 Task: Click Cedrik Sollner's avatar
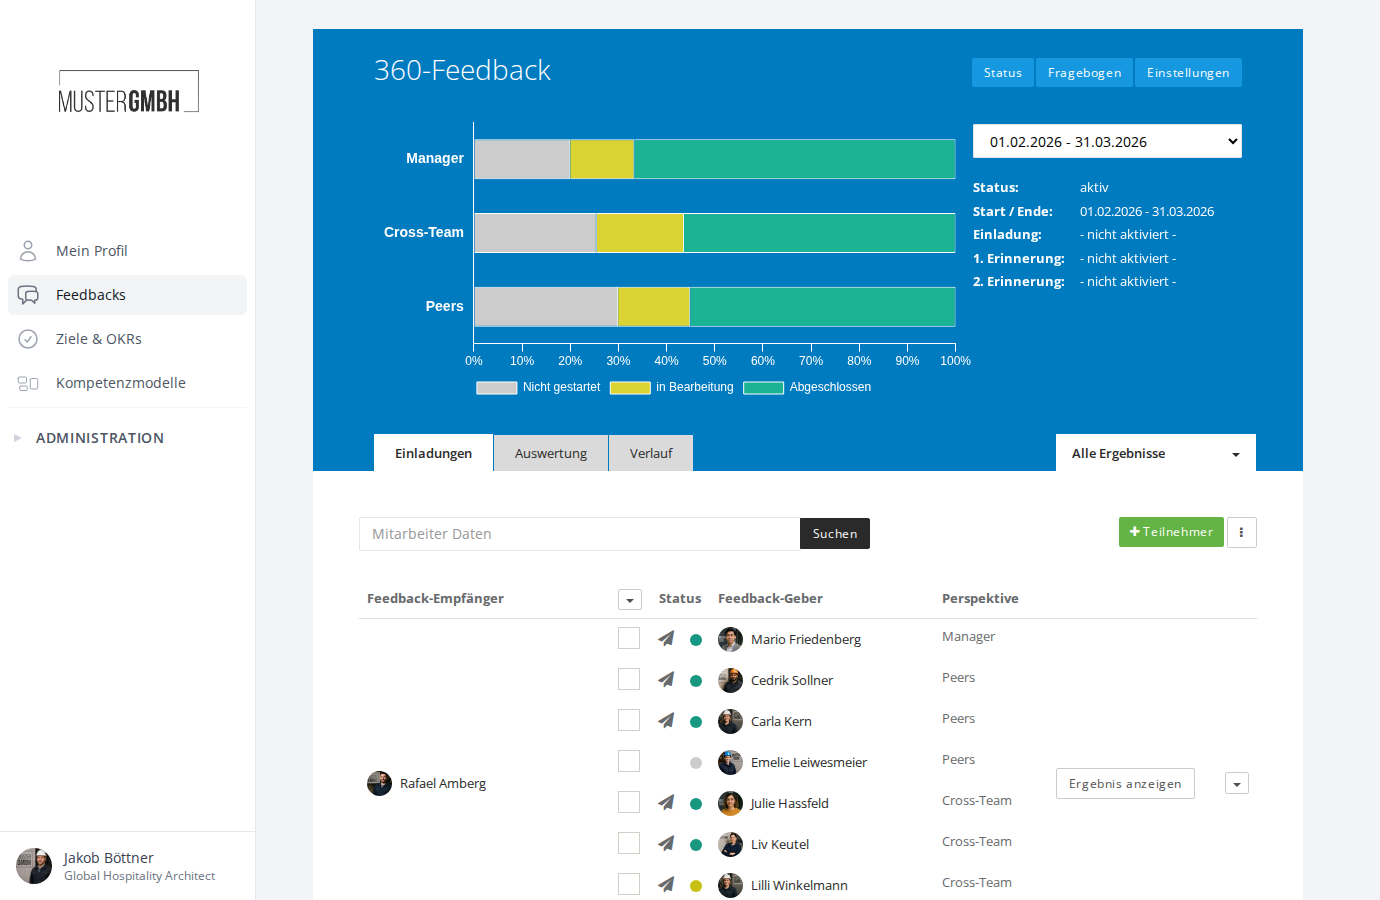[731, 680]
